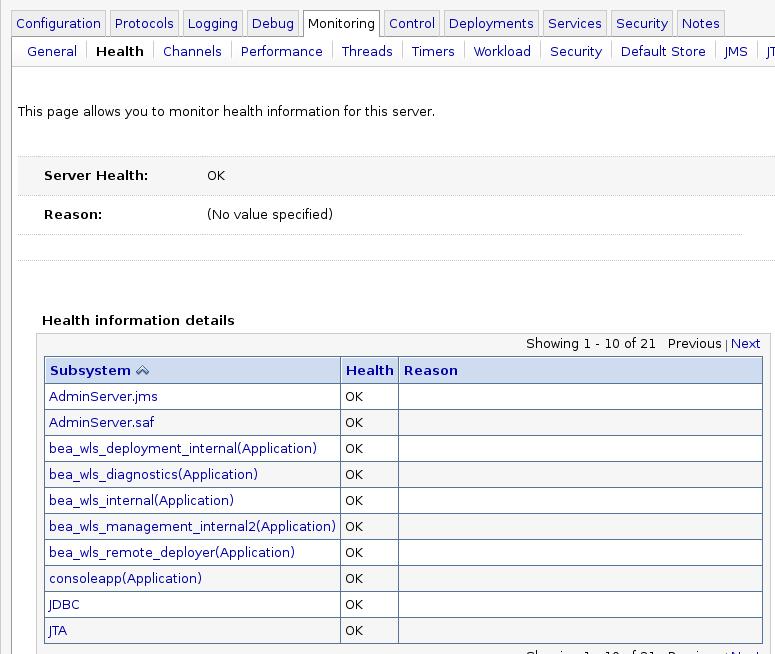The height and width of the screenshot is (654, 775).
Task: Click the 'Reason:' label under Server Health
Action: tap(73, 215)
